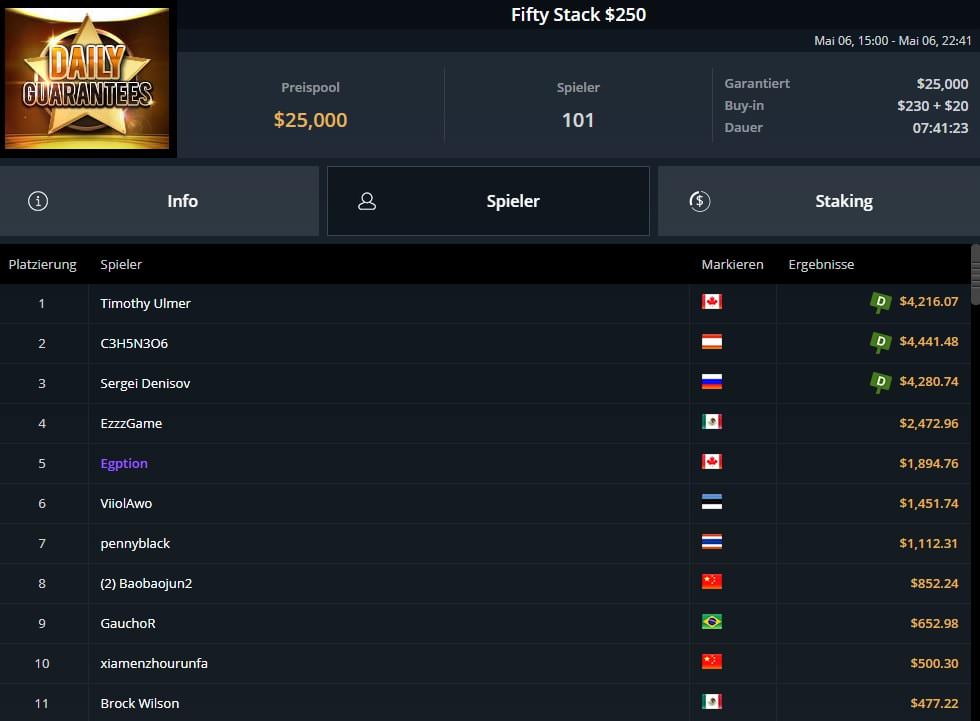This screenshot has width=980, height=721.
Task: Click the dollar coin Staking icon
Action: point(699,201)
